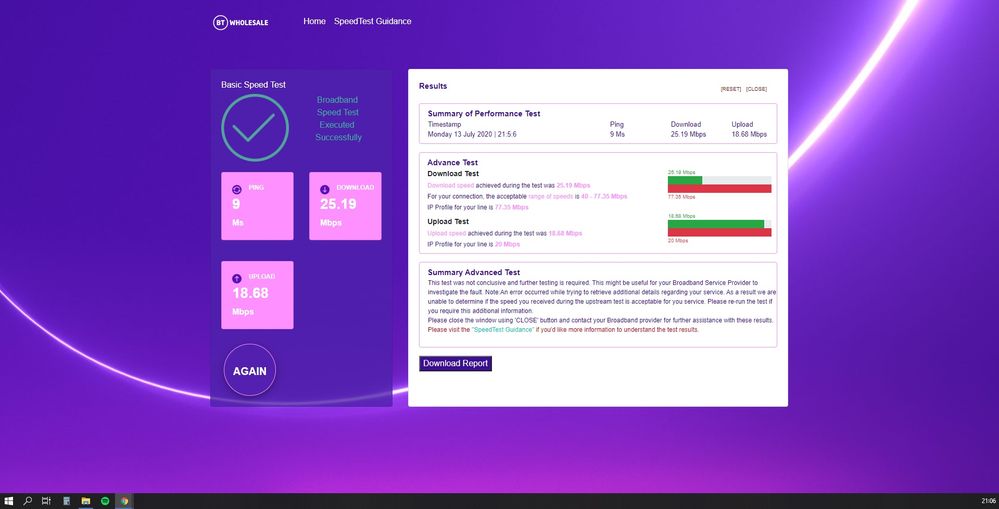Click the BT Wholesale logo

click(240, 21)
